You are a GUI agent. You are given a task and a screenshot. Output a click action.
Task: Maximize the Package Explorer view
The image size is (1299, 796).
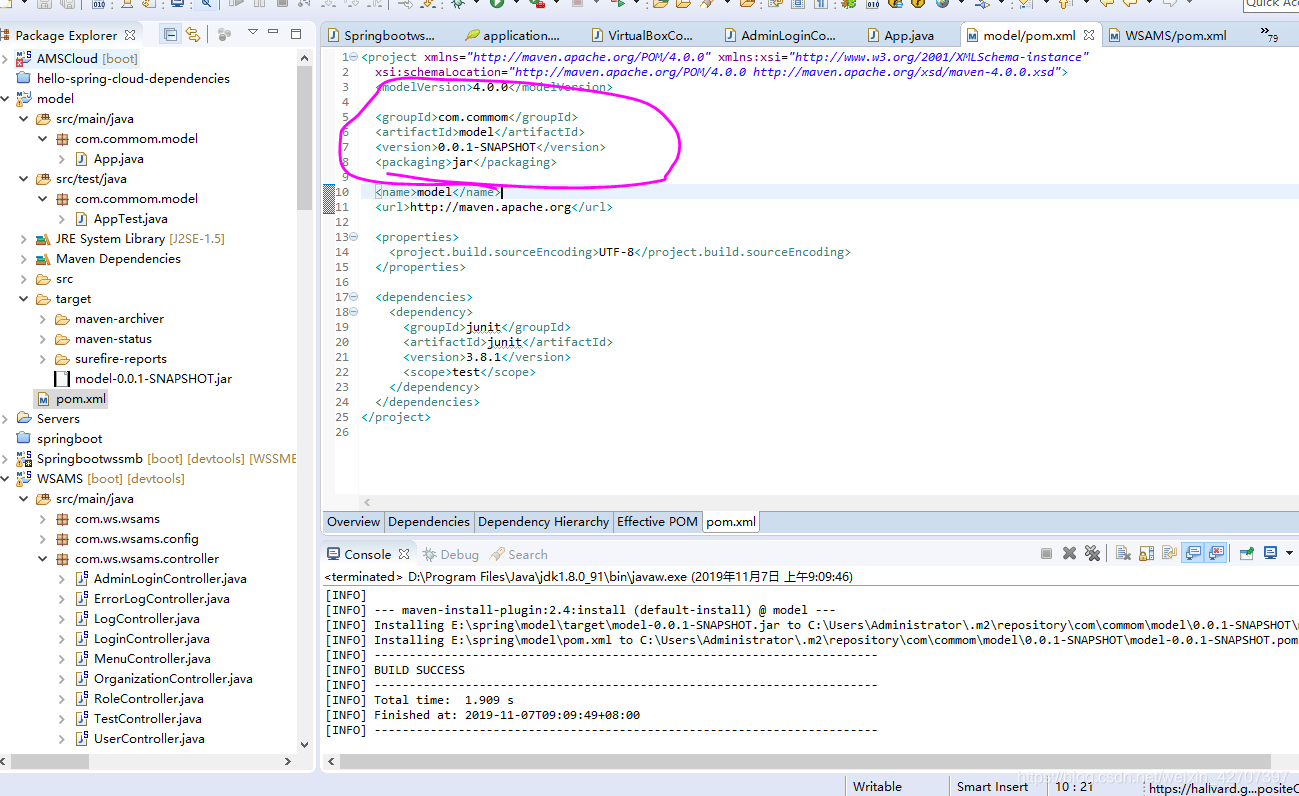click(296, 33)
